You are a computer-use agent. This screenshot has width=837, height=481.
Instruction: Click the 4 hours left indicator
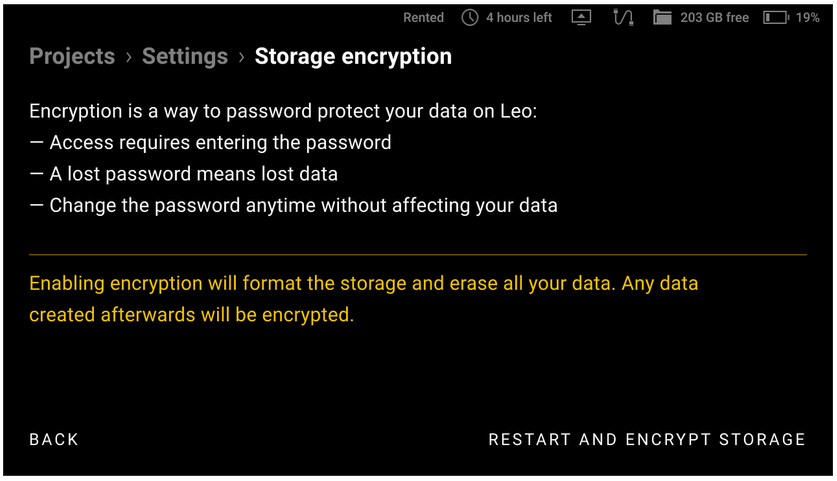[519, 18]
